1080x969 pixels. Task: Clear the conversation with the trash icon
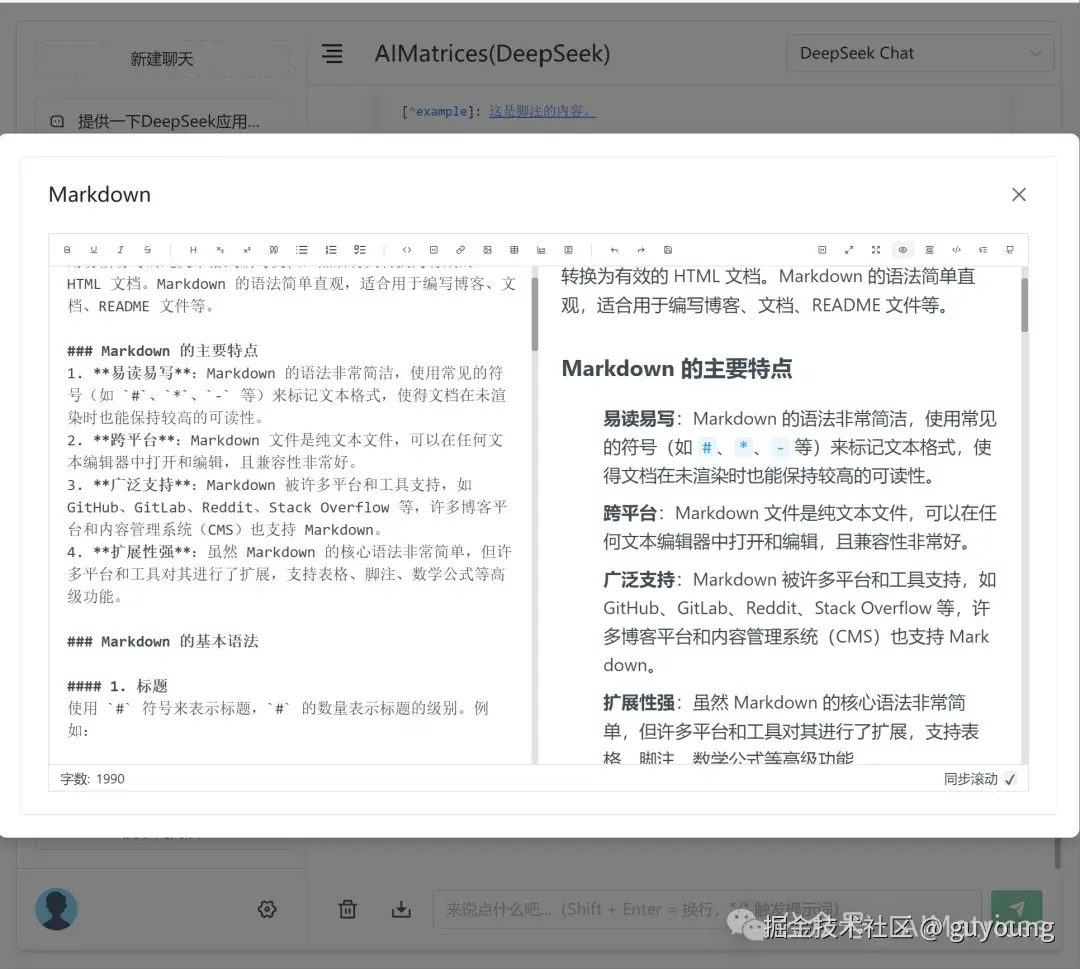(x=348, y=909)
